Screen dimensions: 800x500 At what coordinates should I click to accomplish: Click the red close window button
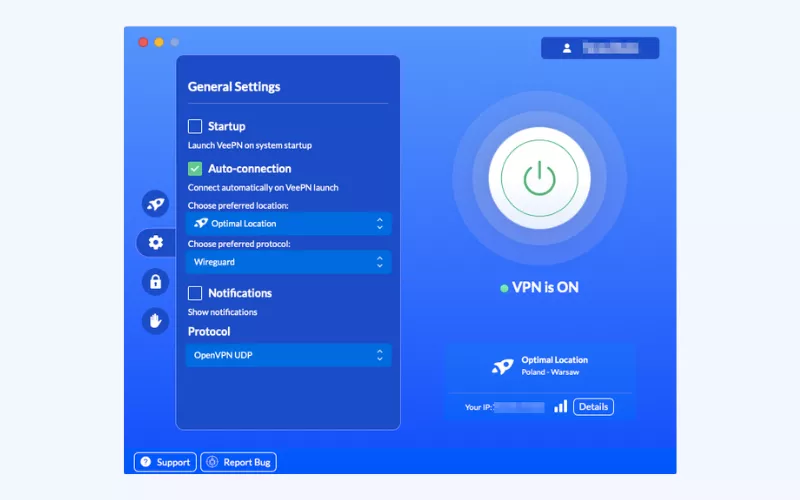point(143,42)
